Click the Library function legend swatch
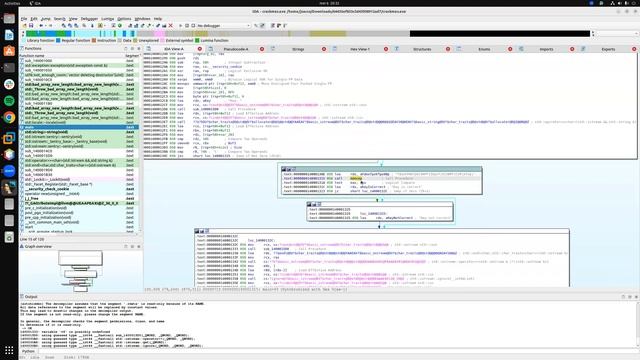 24,40
